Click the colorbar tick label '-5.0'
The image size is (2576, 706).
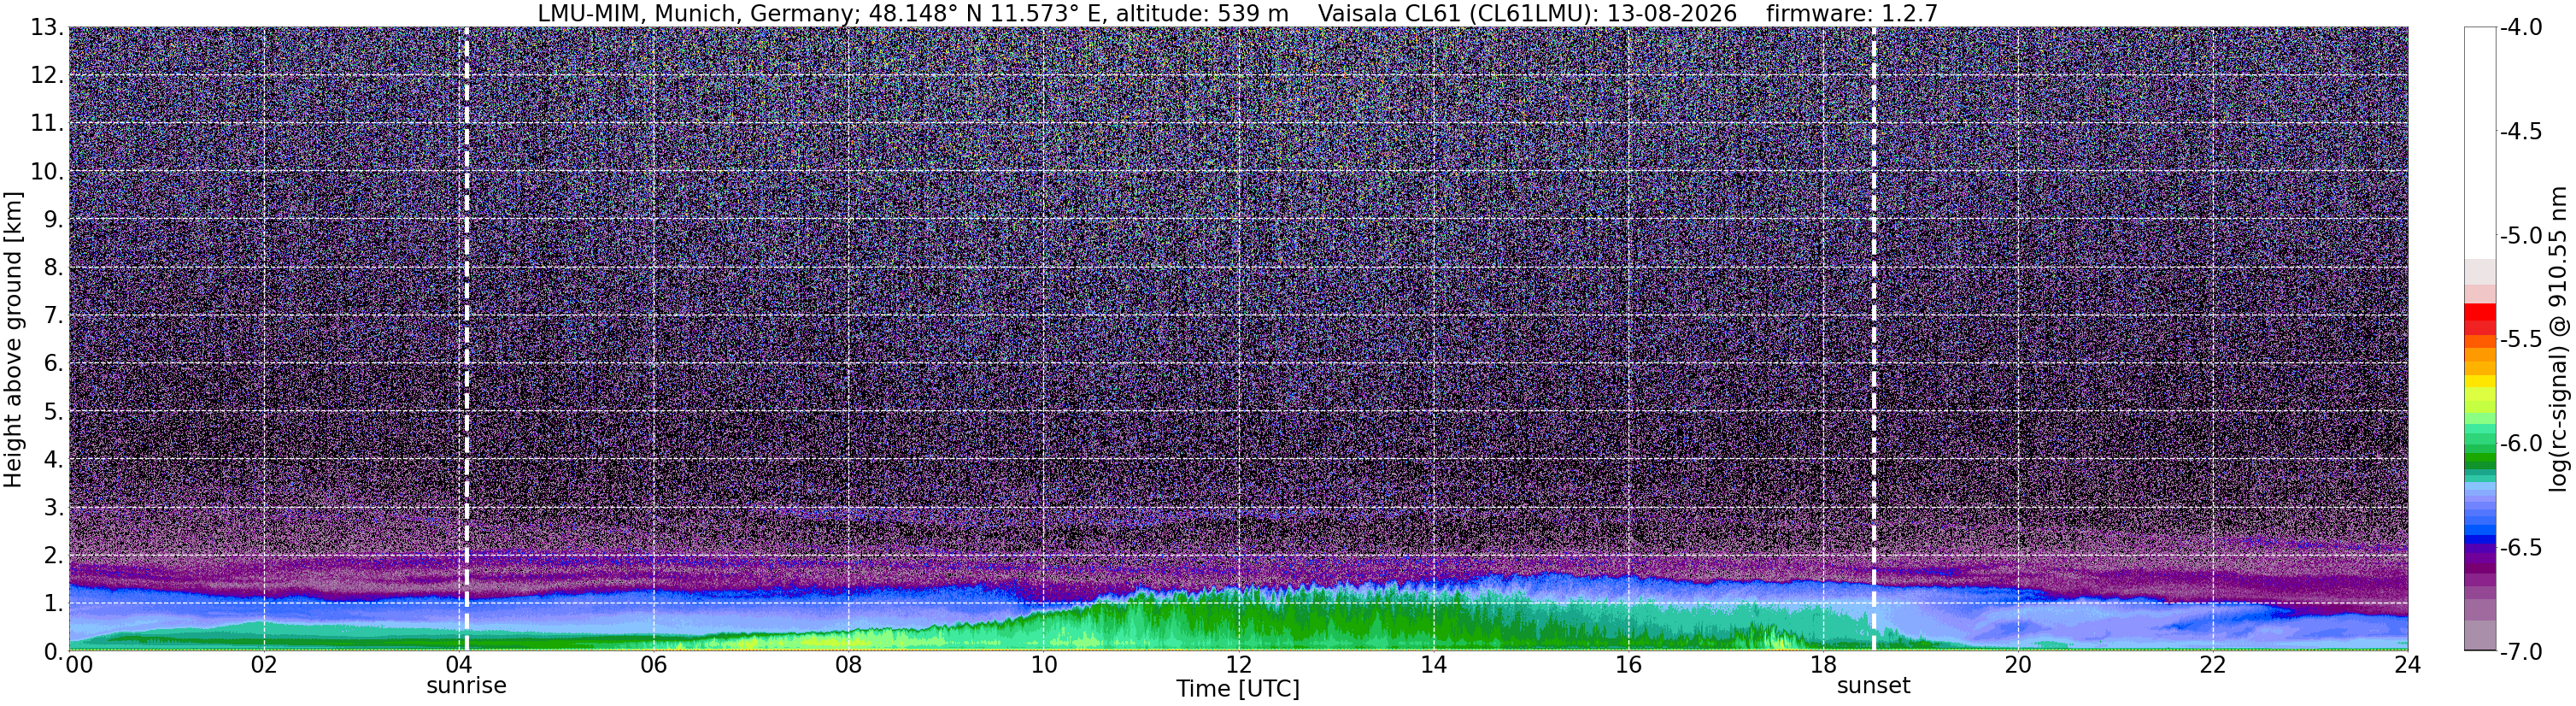(x=2521, y=235)
